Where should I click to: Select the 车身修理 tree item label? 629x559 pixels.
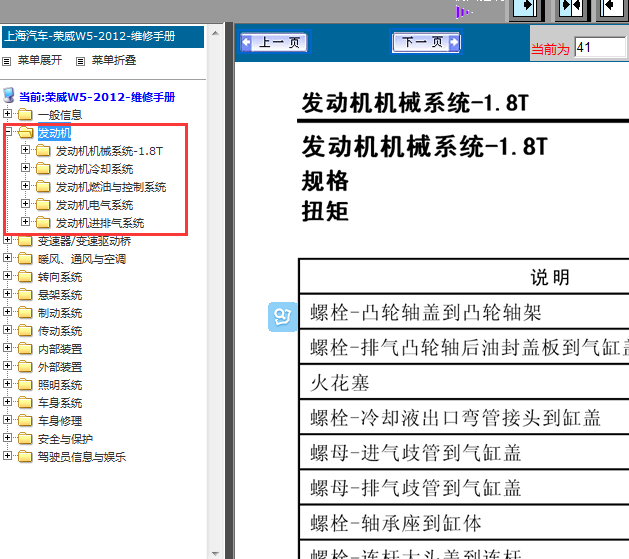coord(60,421)
